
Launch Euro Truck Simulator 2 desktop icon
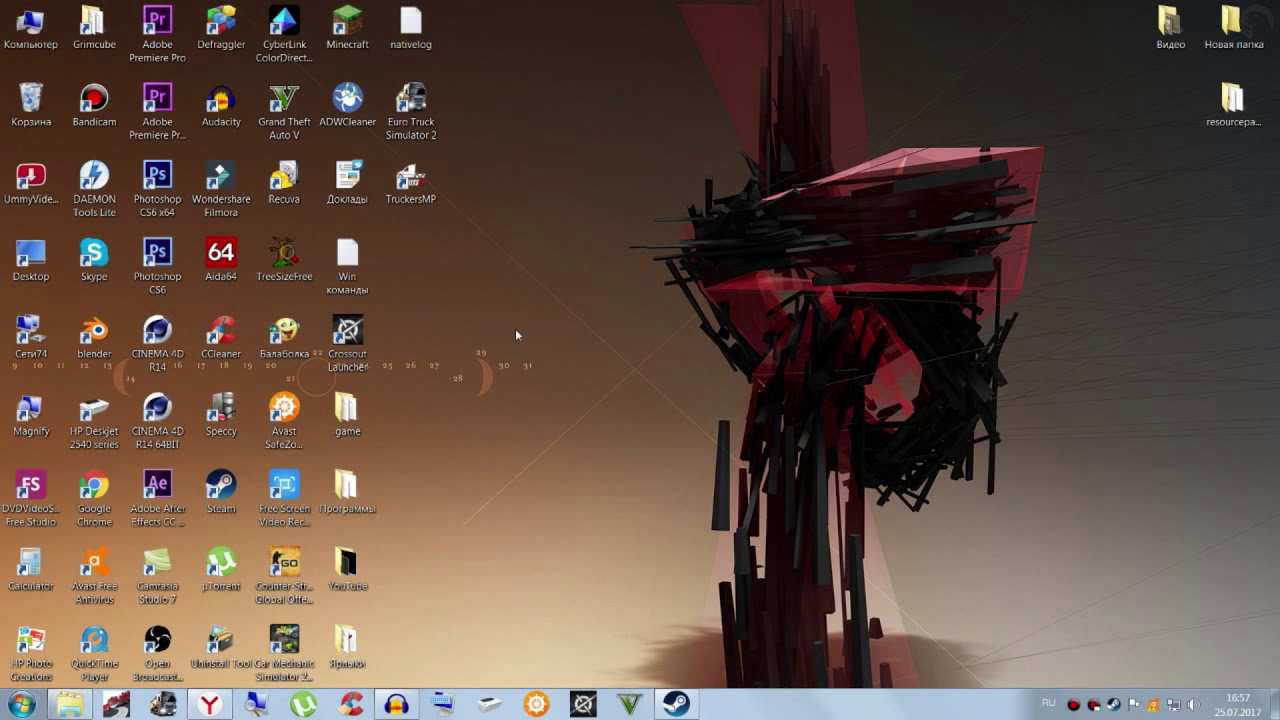411,112
